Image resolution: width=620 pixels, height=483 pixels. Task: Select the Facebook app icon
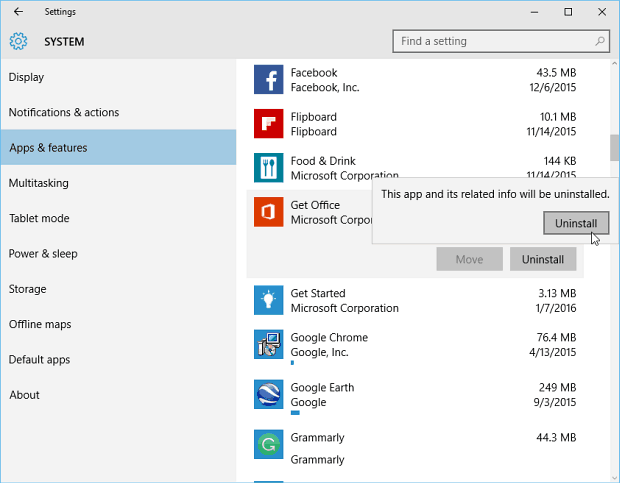point(268,79)
